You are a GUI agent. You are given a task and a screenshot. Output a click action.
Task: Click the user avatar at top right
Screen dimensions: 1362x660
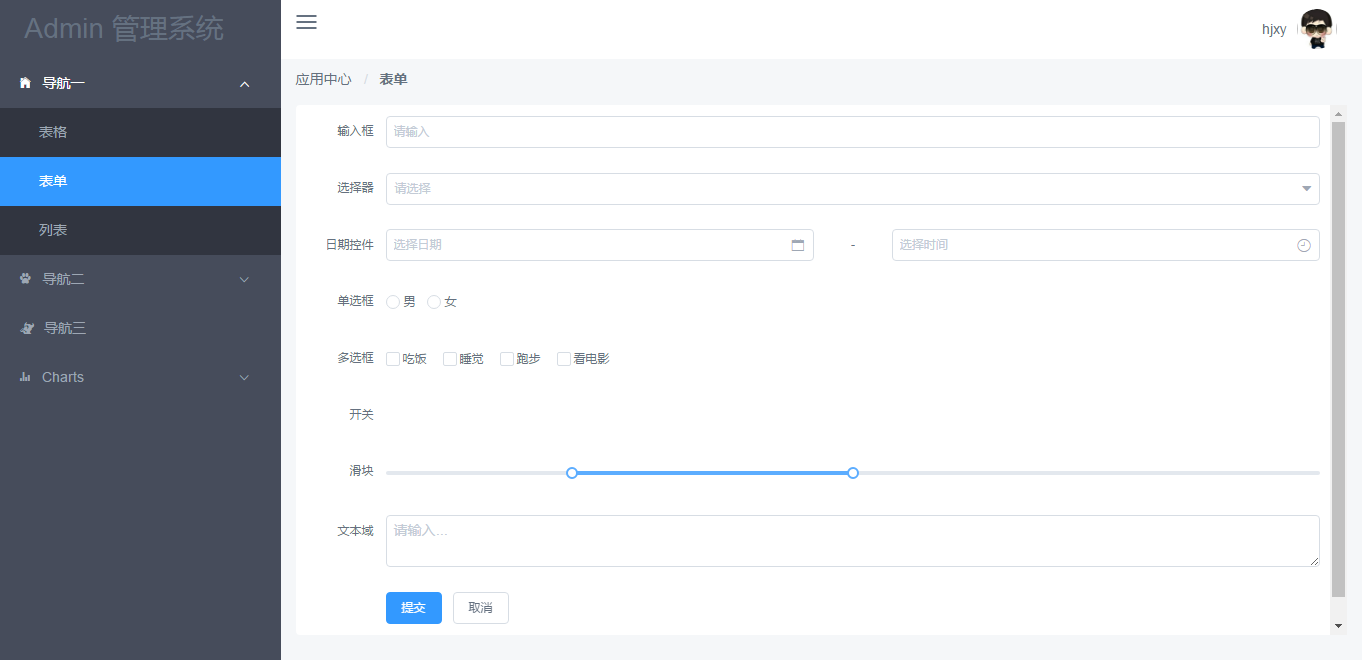1316,27
